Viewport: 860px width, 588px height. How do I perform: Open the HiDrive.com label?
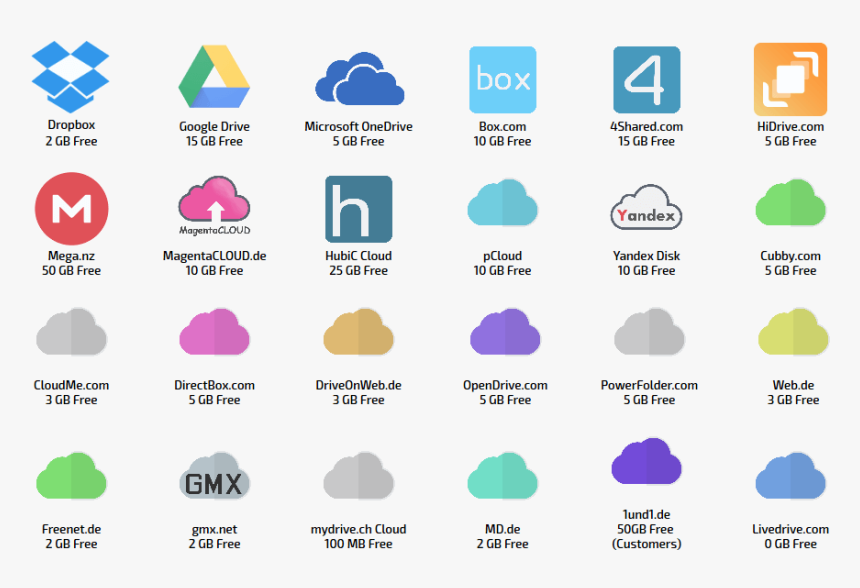(x=790, y=127)
